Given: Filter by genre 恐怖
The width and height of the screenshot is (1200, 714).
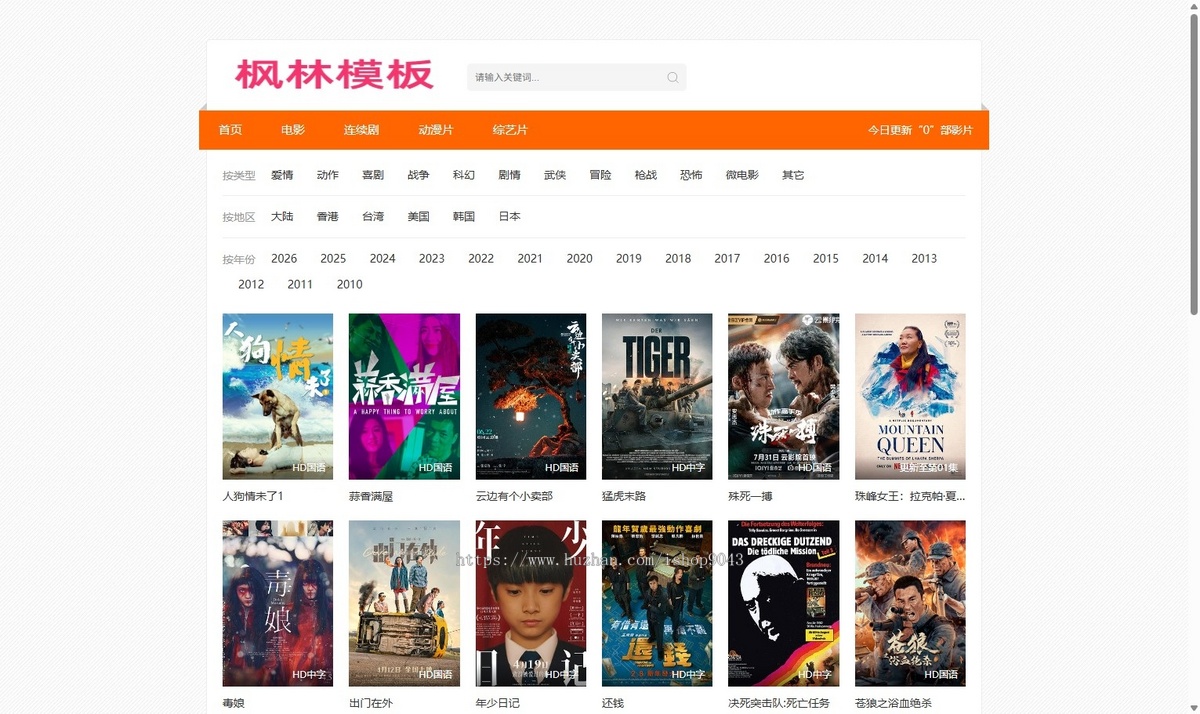Looking at the screenshot, I should tap(691, 175).
